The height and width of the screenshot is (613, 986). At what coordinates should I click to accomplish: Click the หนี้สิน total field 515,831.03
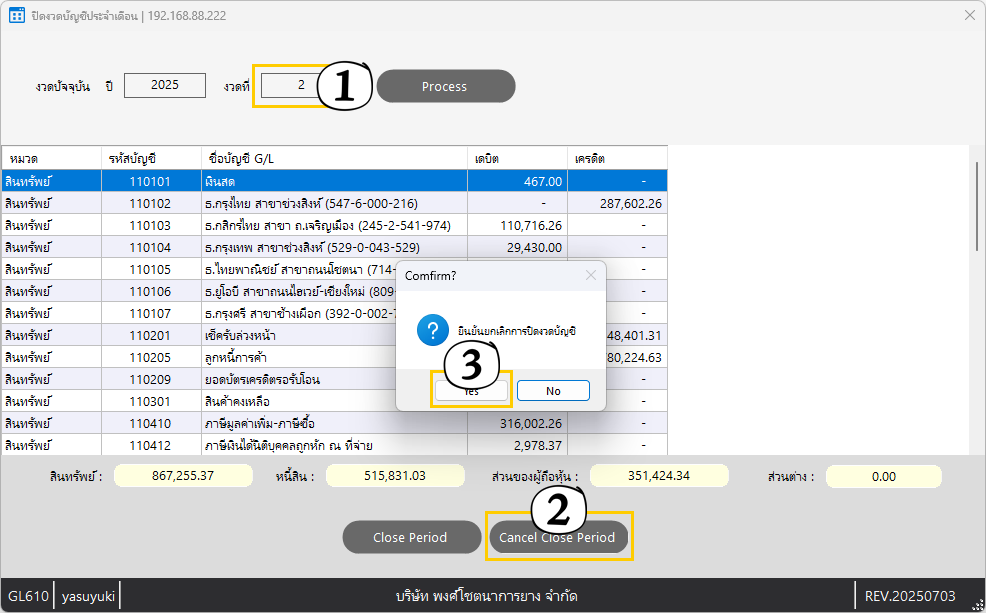tap(395, 476)
